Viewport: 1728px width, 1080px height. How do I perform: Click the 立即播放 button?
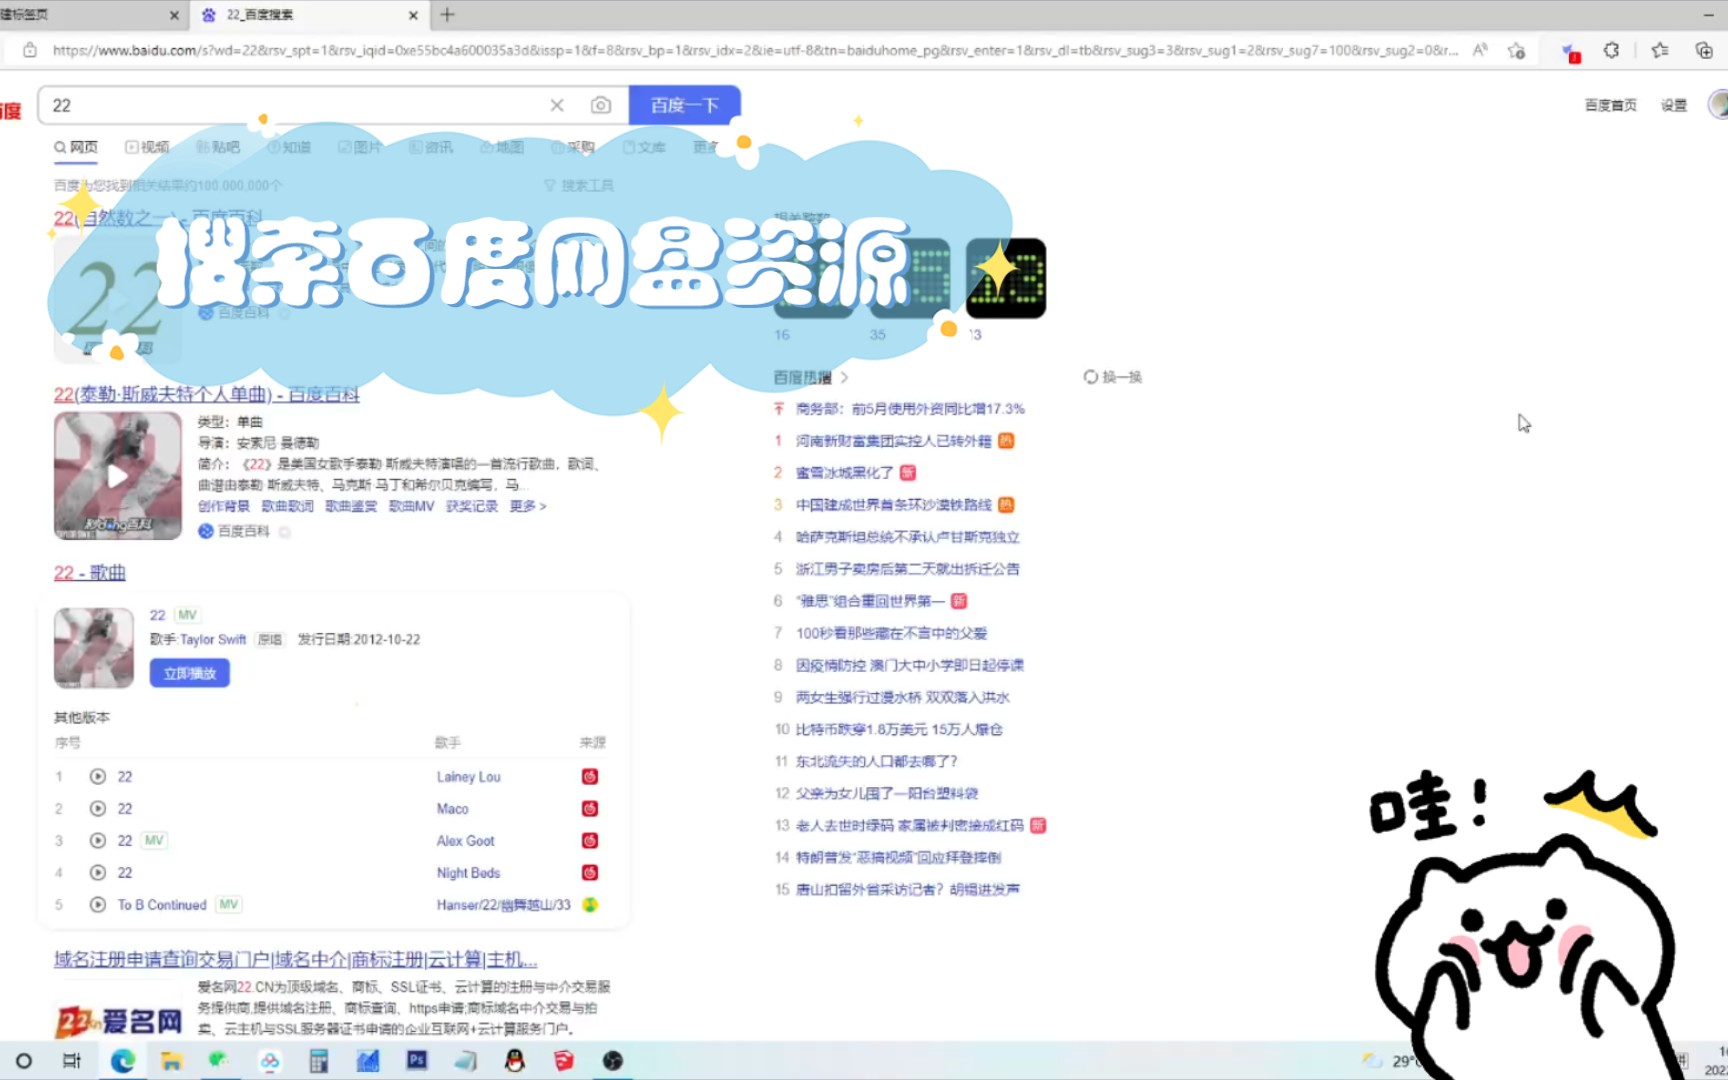coord(189,673)
